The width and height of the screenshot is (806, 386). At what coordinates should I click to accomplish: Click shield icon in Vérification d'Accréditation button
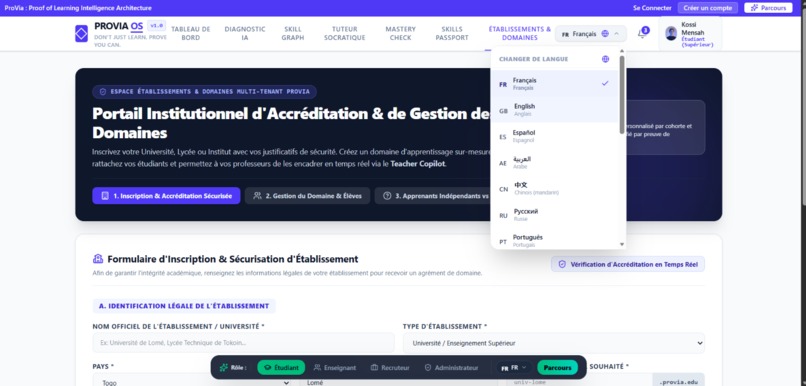[x=562, y=264]
